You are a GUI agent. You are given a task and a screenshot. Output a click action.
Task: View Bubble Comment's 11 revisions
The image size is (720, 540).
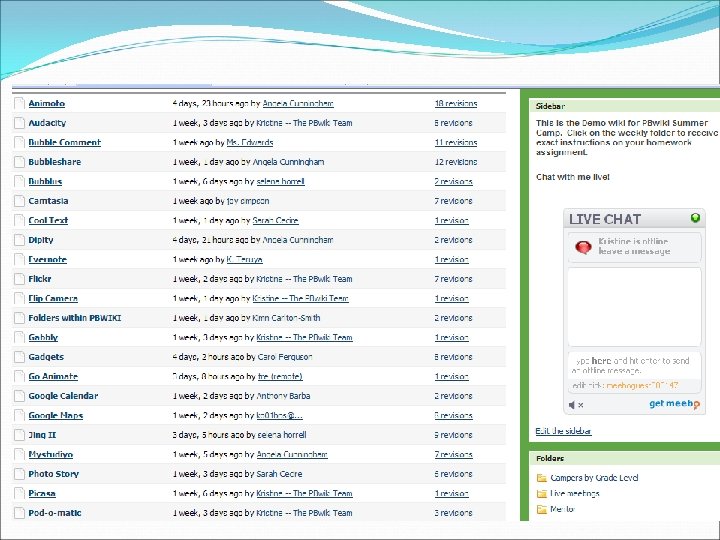[456, 143]
